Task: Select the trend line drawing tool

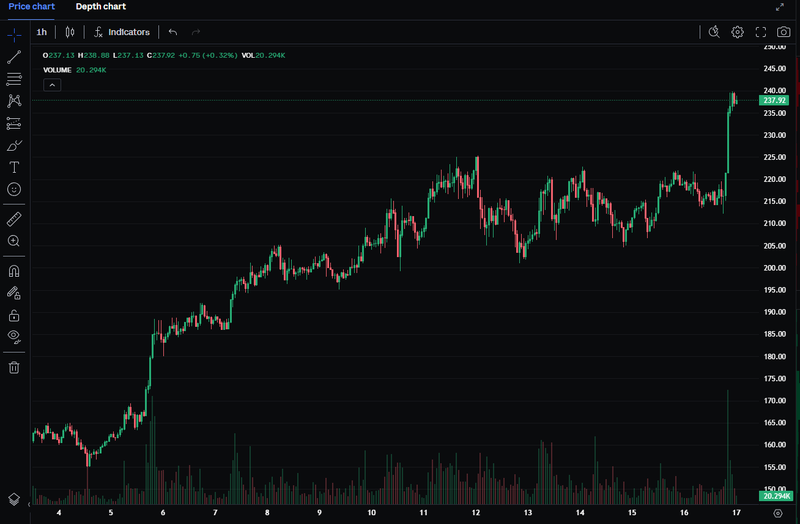Action: point(14,57)
